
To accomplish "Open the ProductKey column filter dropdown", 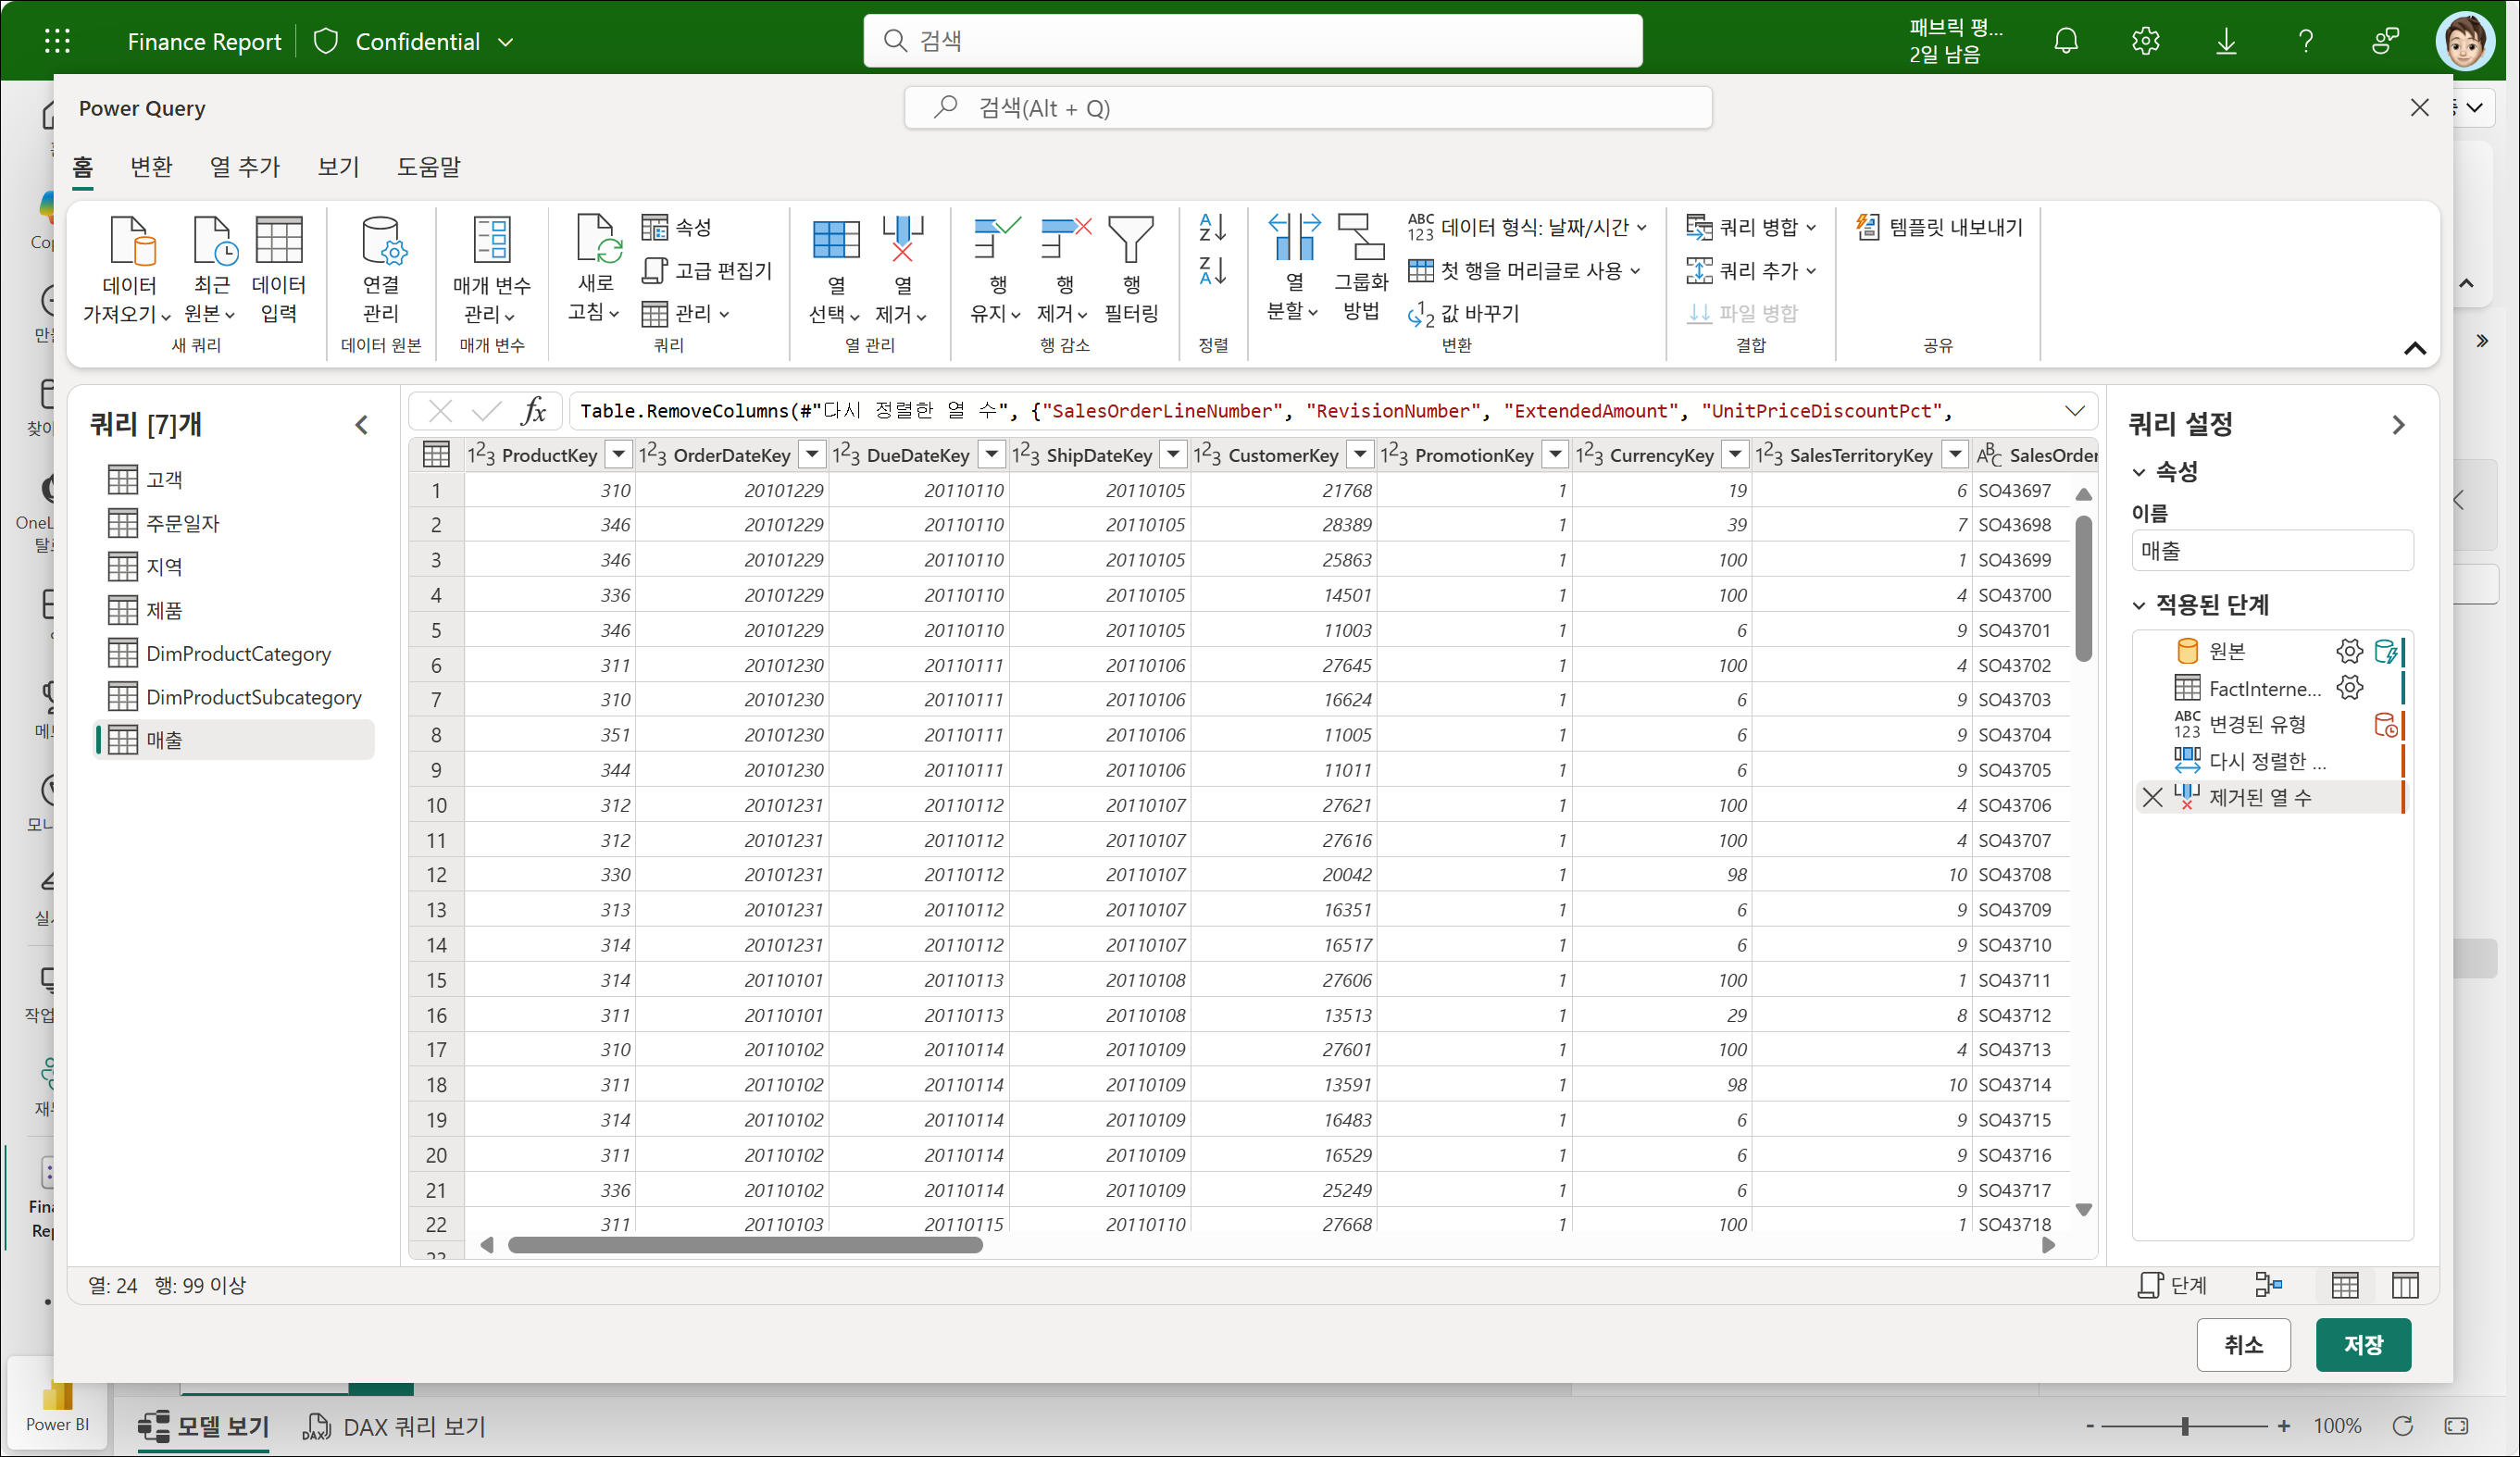I will click(619, 455).
